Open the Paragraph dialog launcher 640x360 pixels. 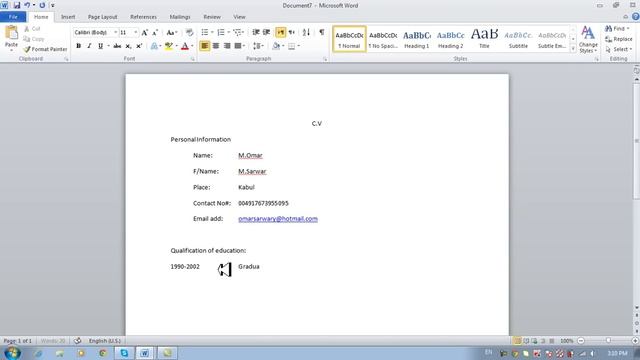pos(325,59)
